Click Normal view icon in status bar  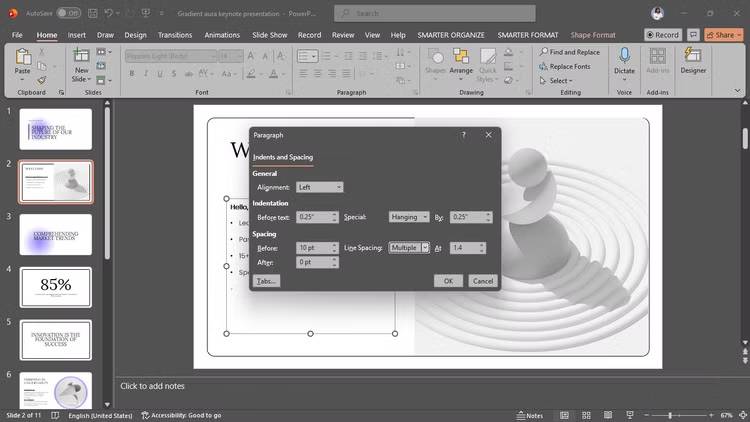tap(564, 415)
